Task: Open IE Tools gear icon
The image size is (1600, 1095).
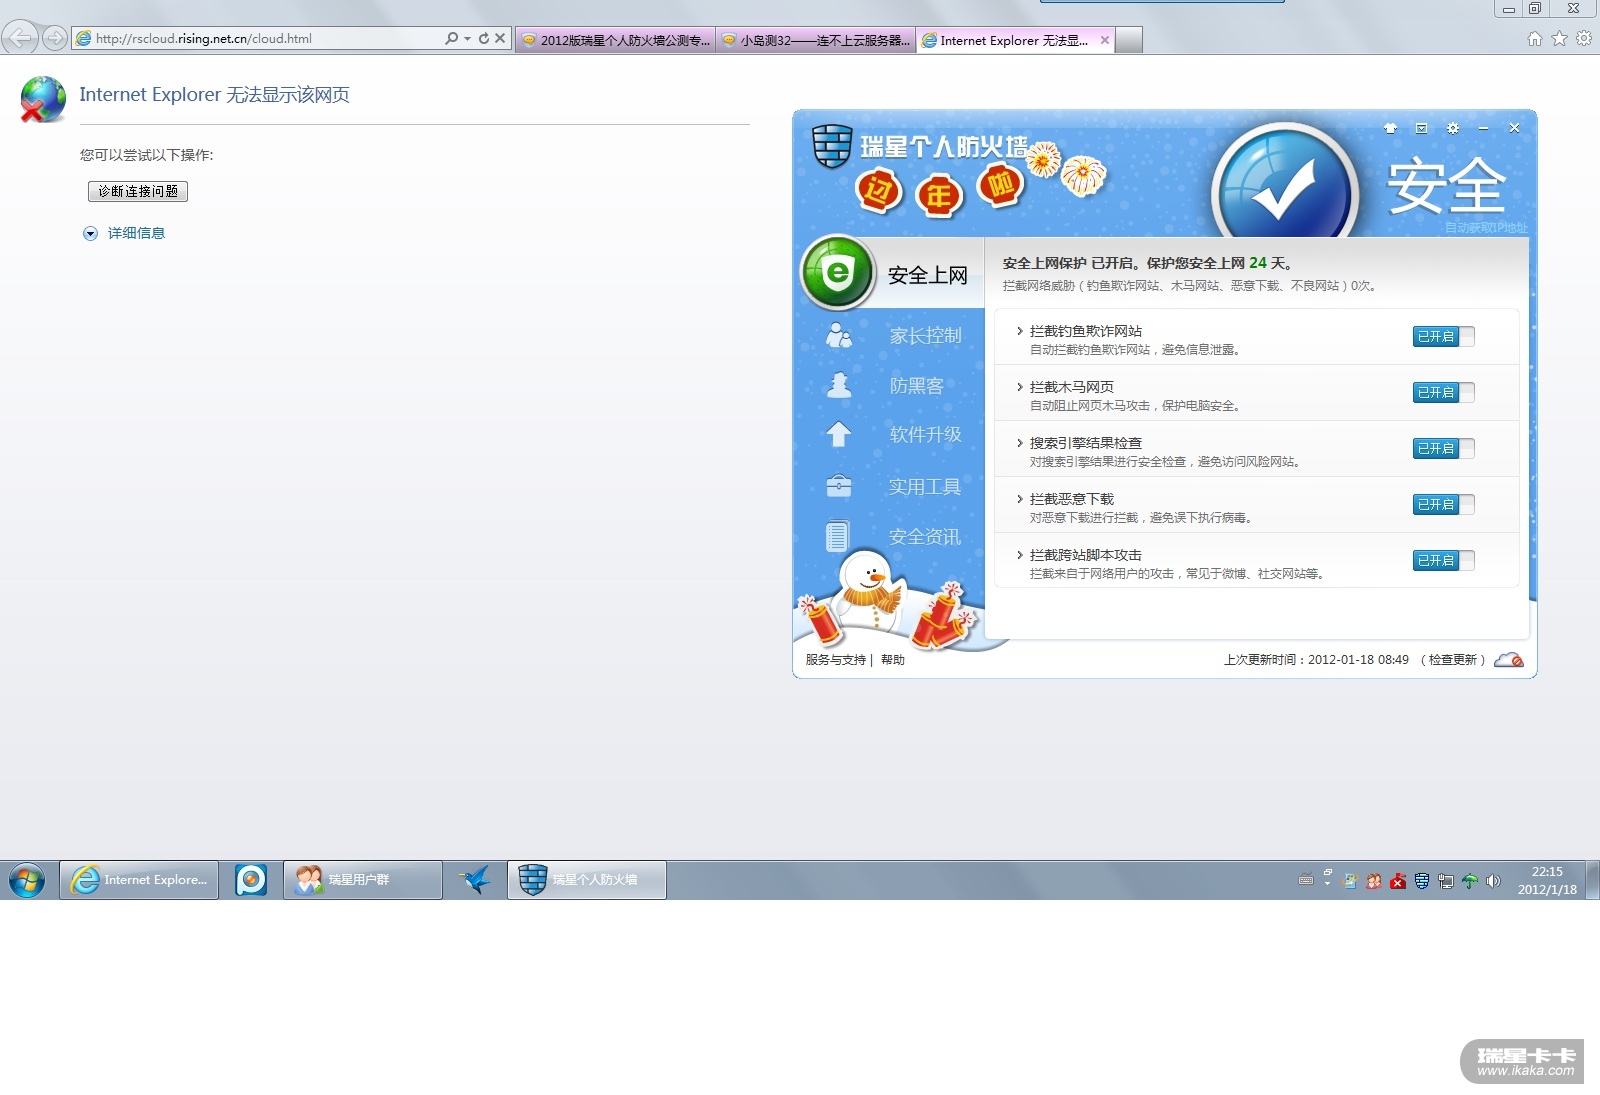Action: coord(1584,38)
